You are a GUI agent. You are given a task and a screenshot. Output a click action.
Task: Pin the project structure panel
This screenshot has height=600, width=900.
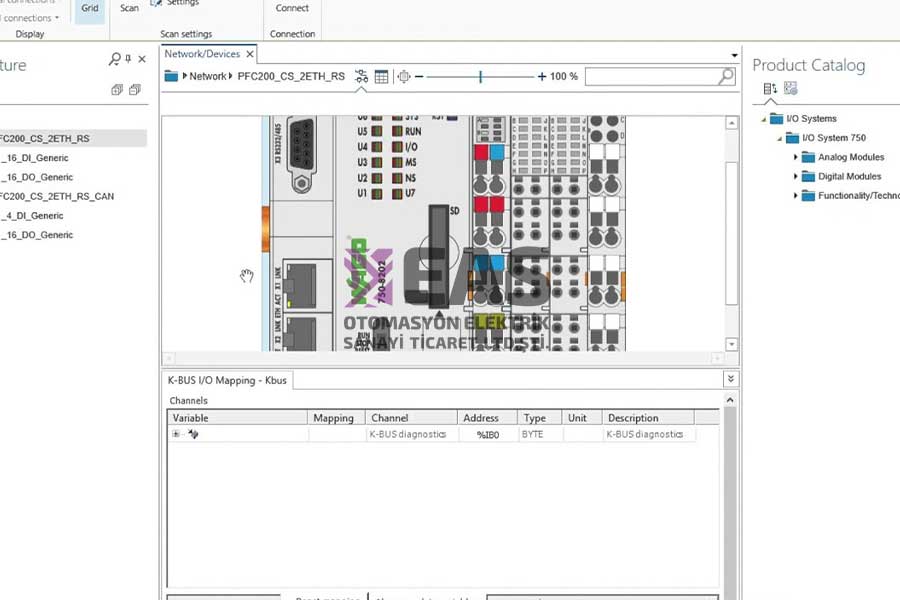(x=129, y=59)
